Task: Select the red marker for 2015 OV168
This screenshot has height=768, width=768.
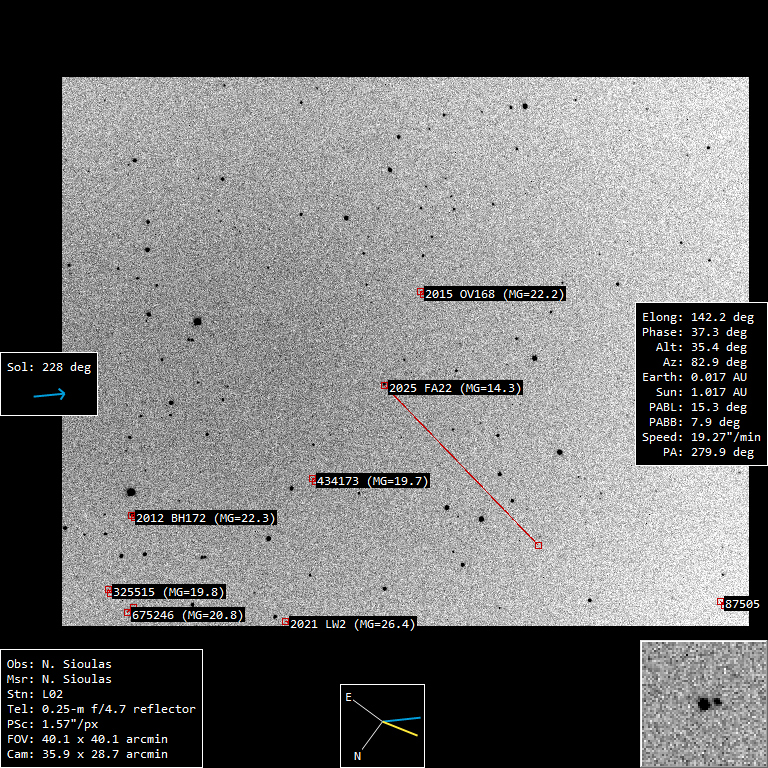Action: (x=421, y=292)
